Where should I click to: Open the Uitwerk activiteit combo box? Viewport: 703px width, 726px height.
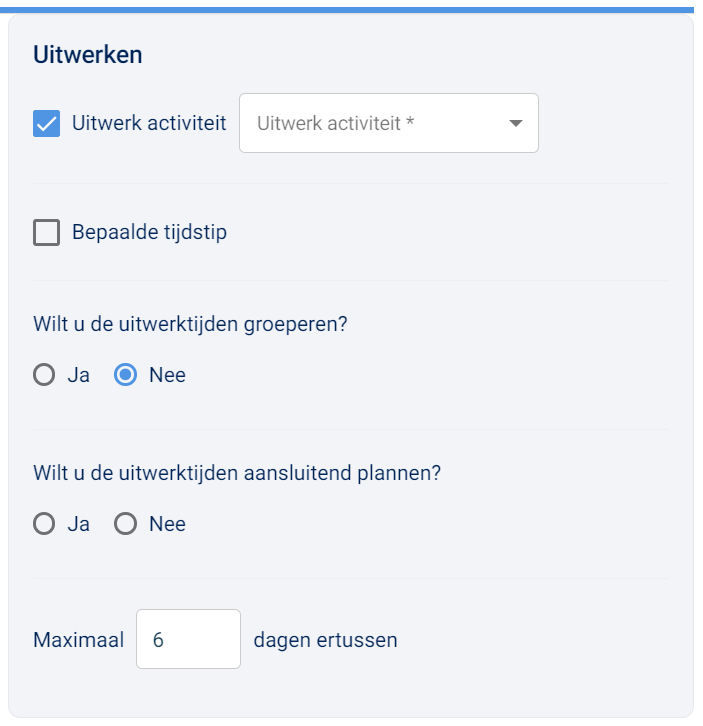(x=375, y=124)
